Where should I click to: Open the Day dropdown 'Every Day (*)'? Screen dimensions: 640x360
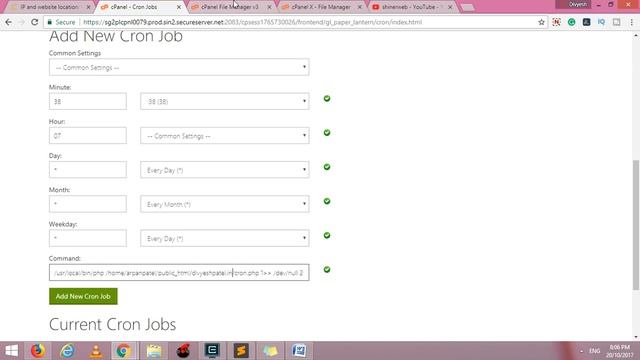click(224, 170)
